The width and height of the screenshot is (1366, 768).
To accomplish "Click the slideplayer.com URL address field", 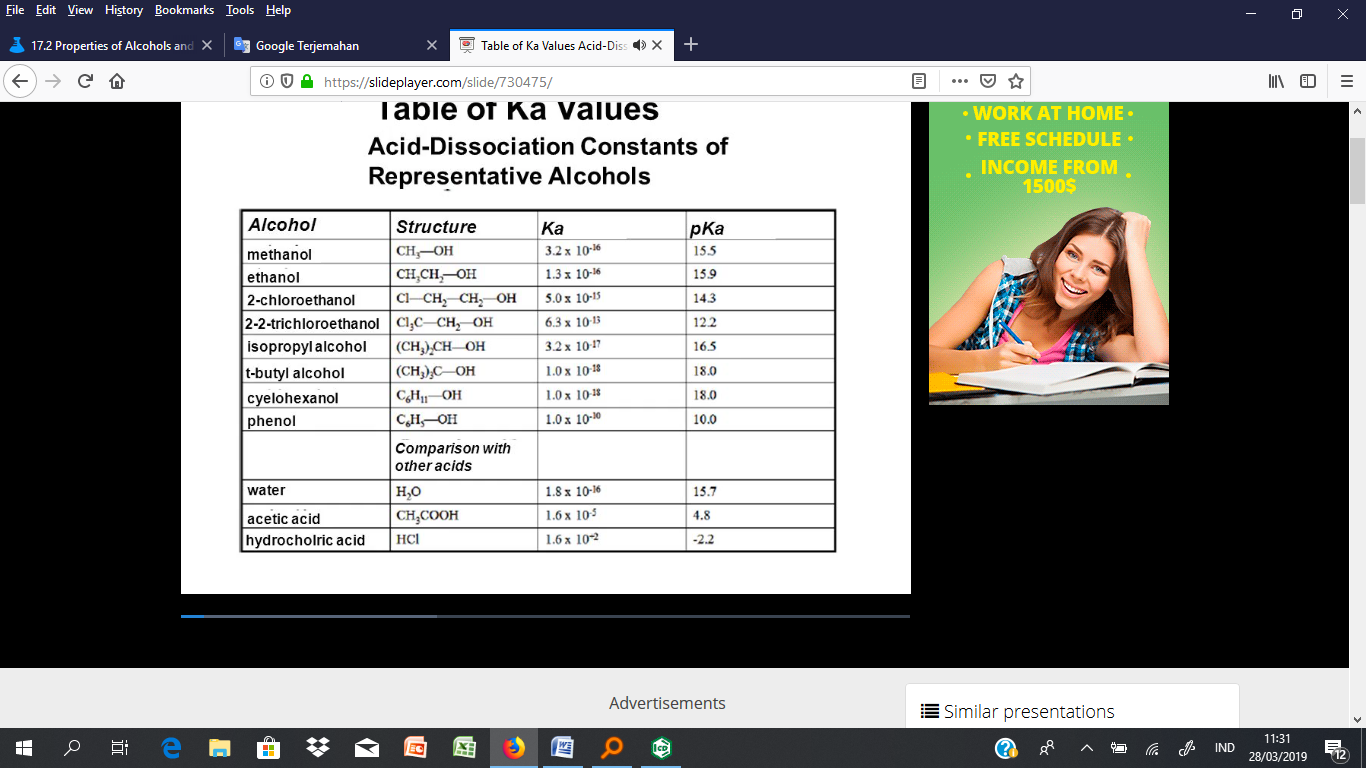I will [x=600, y=82].
